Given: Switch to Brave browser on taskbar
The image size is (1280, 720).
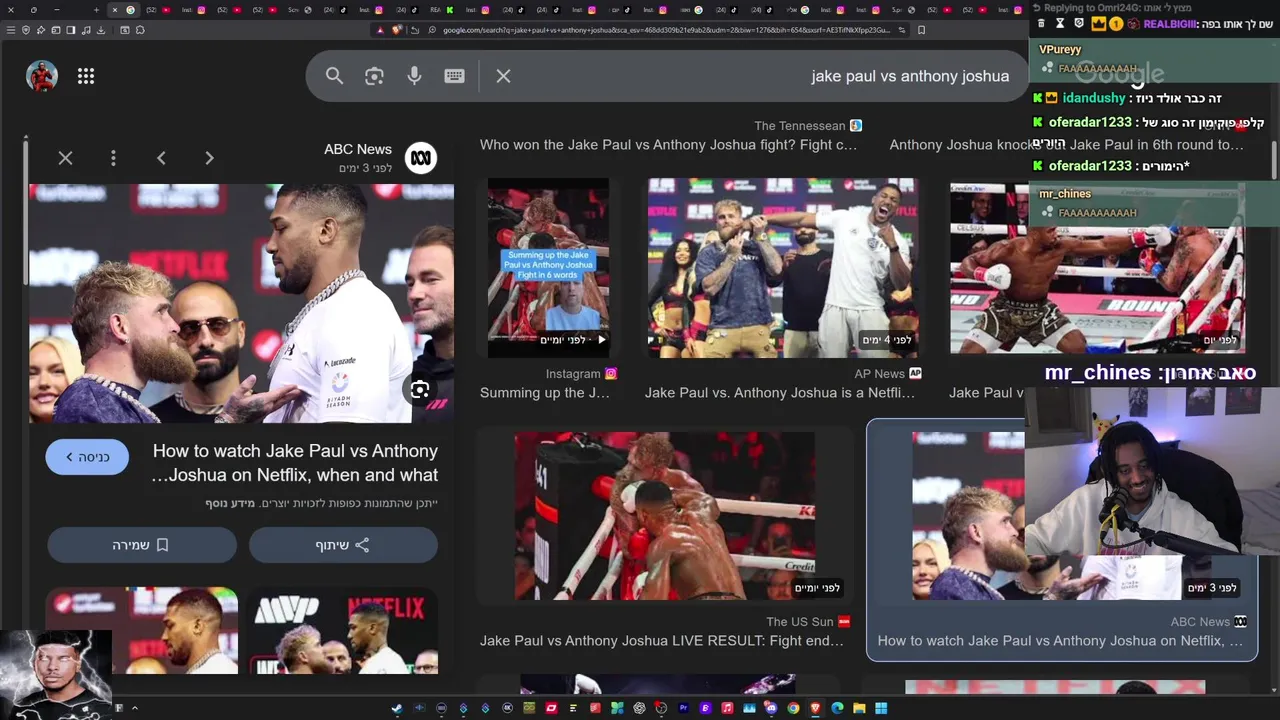Looking at the screenshot, I should point(815,708).
